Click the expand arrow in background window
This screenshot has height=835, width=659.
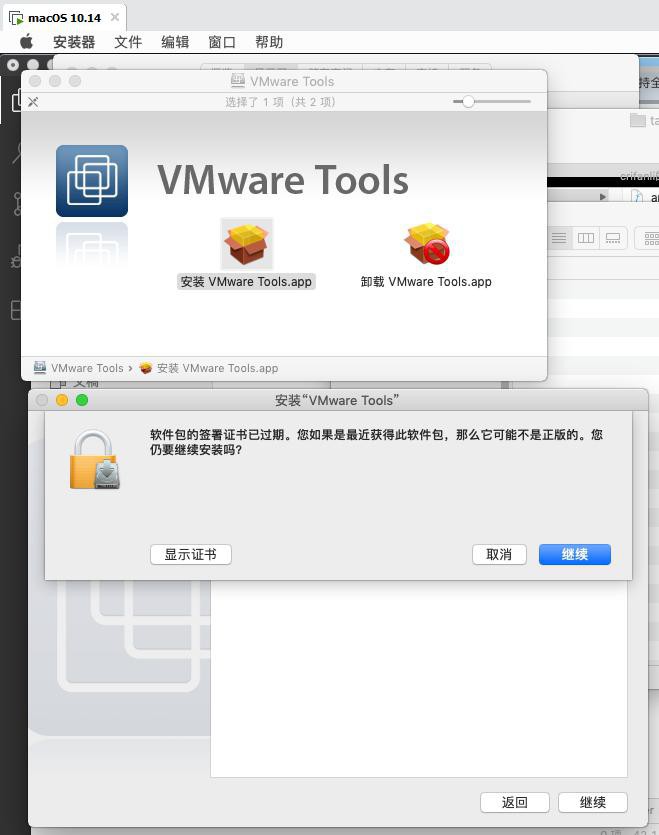[603, 197]
